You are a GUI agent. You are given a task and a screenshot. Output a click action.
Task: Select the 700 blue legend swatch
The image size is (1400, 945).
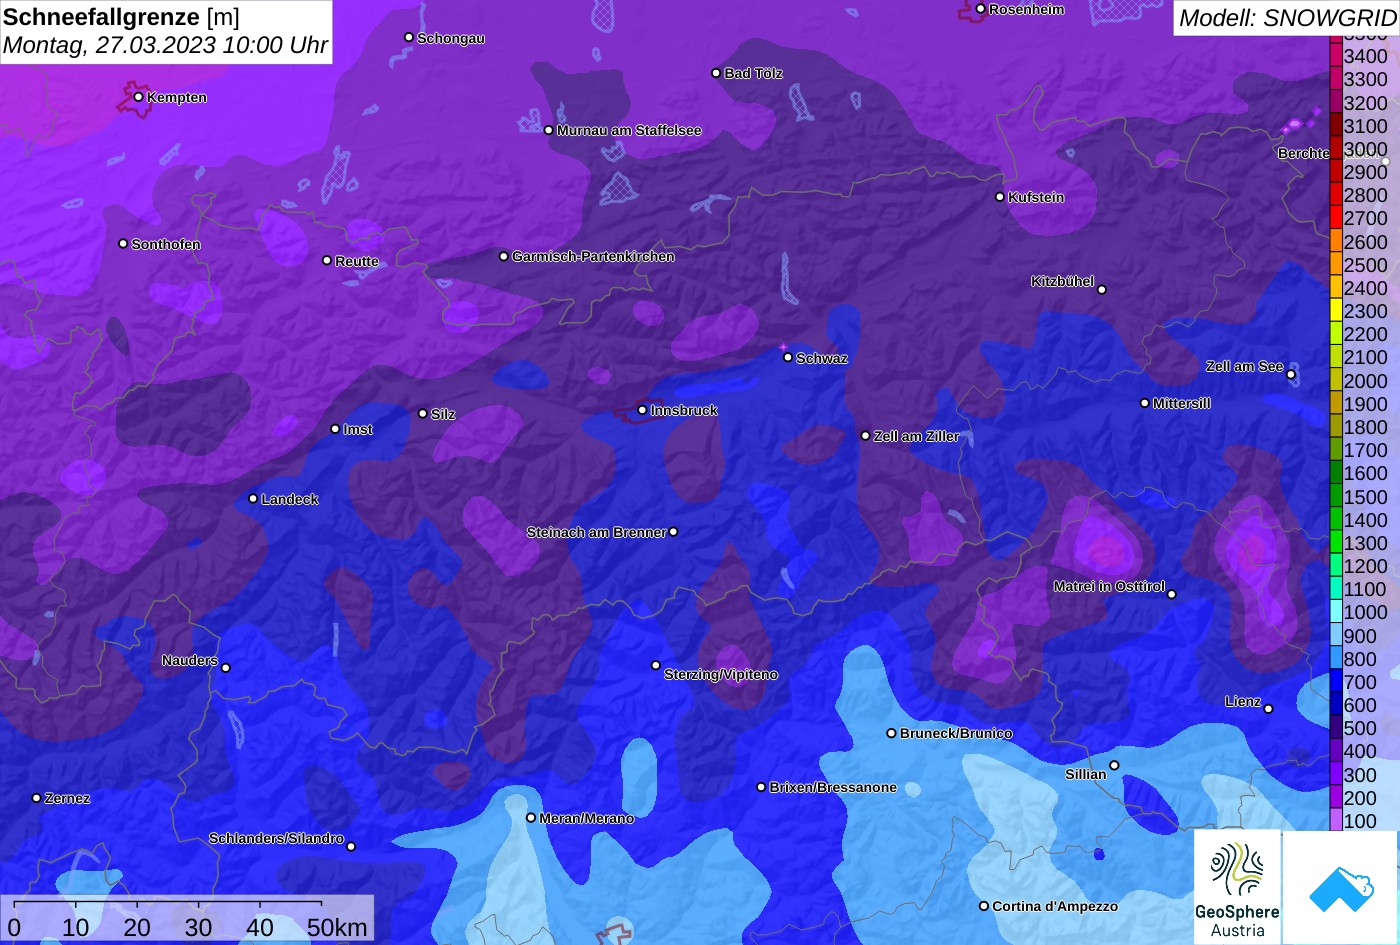(x=1335, y=682)
